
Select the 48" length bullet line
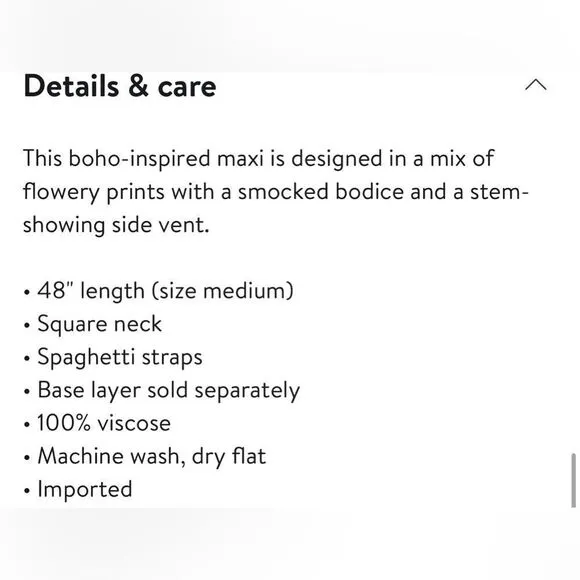click(159, 291)
